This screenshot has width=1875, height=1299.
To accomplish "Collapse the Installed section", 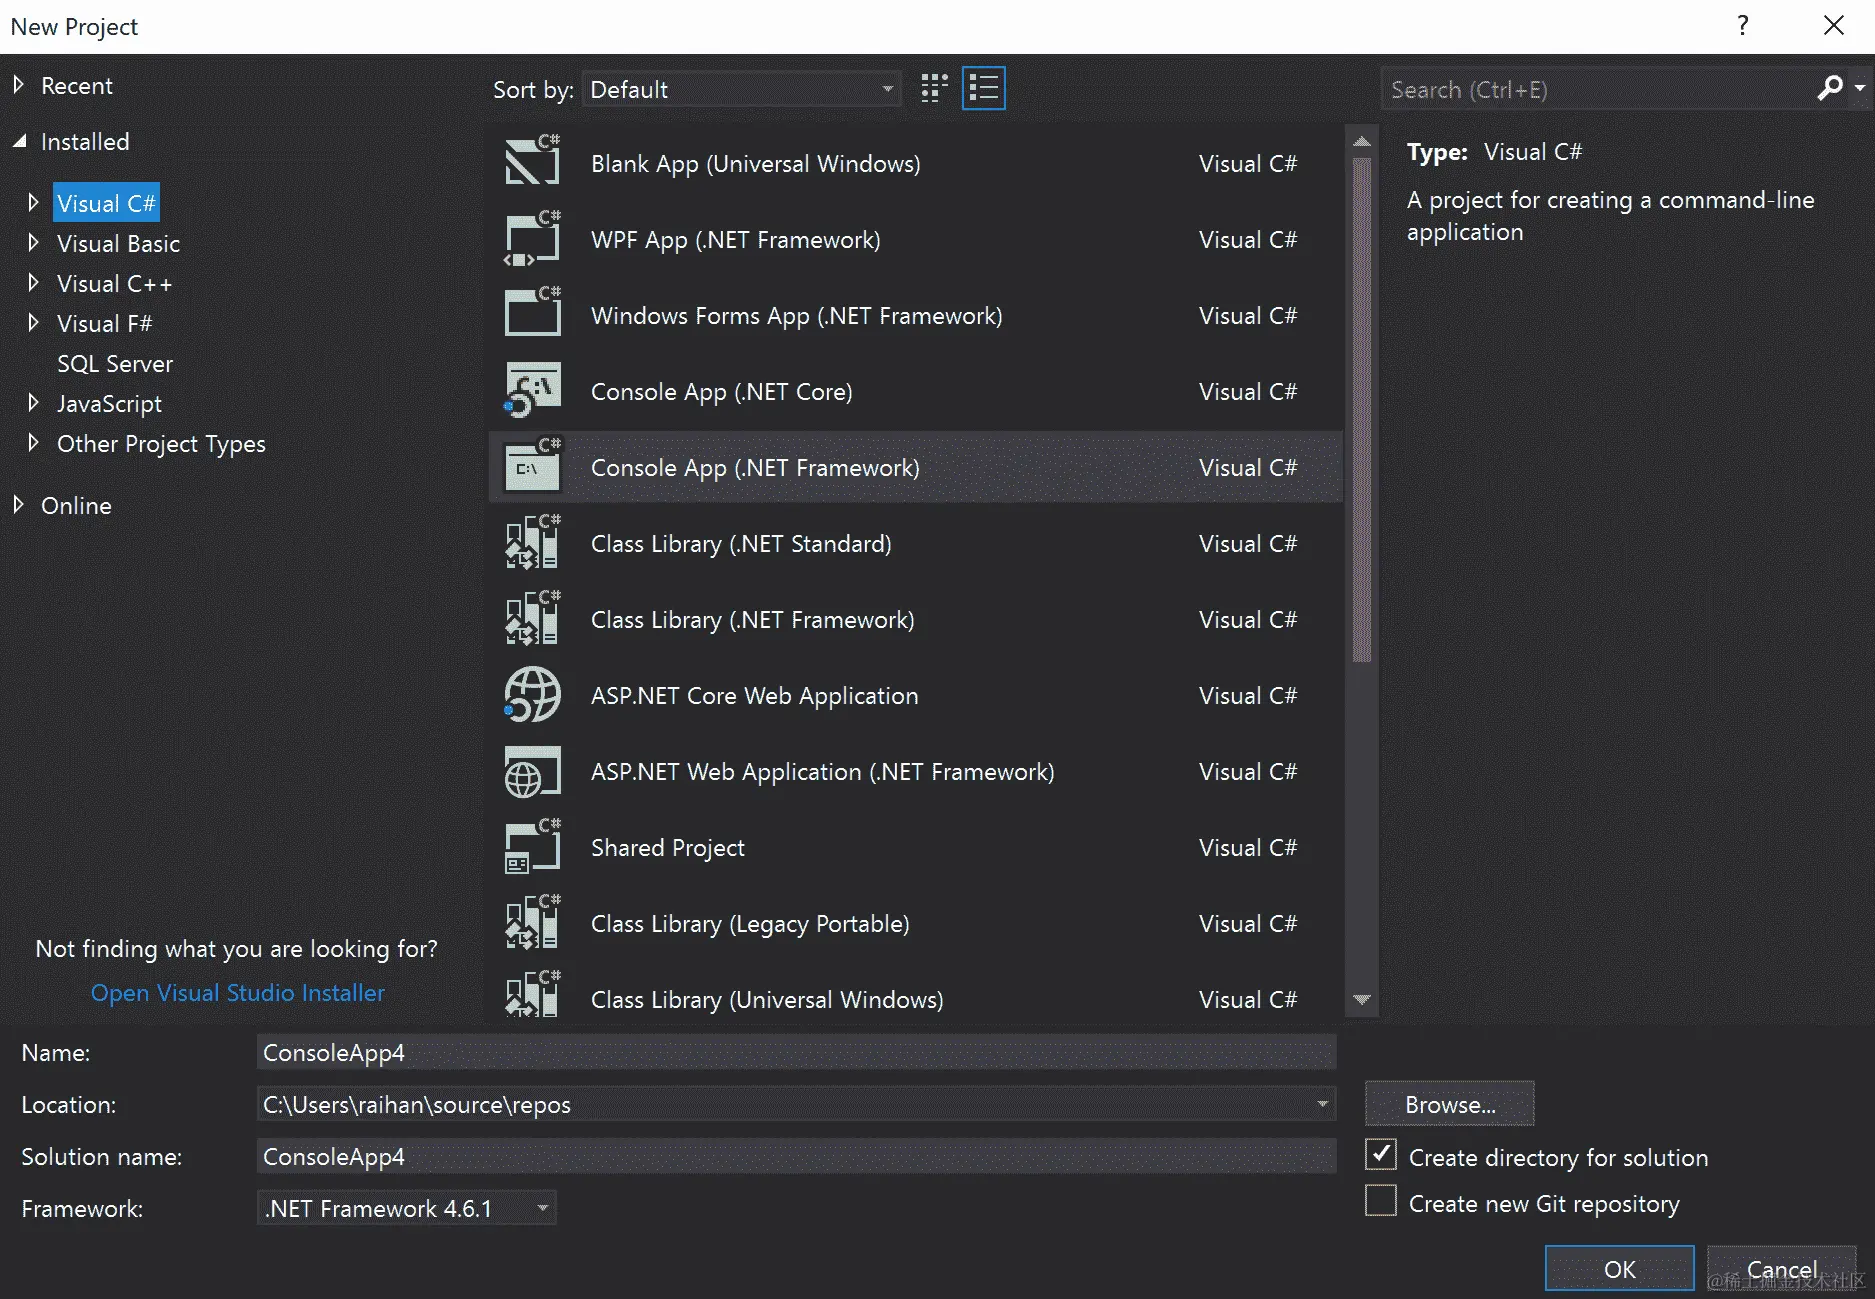I will pyautogui.click(x=19, y=141).
